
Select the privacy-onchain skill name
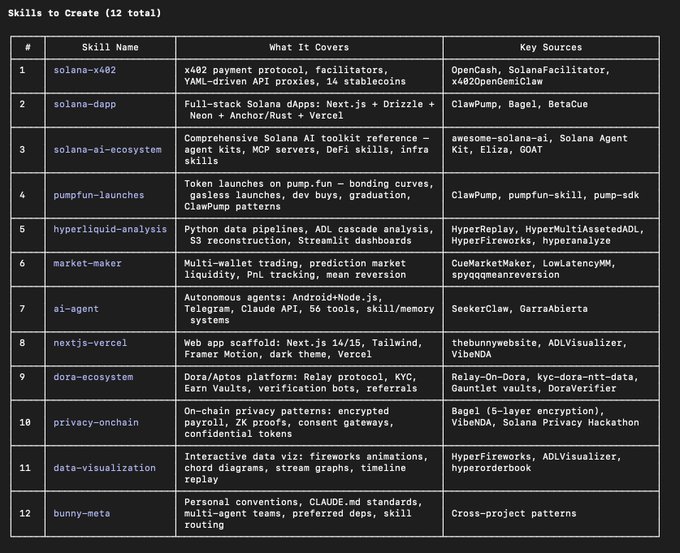tap(98, 423)
